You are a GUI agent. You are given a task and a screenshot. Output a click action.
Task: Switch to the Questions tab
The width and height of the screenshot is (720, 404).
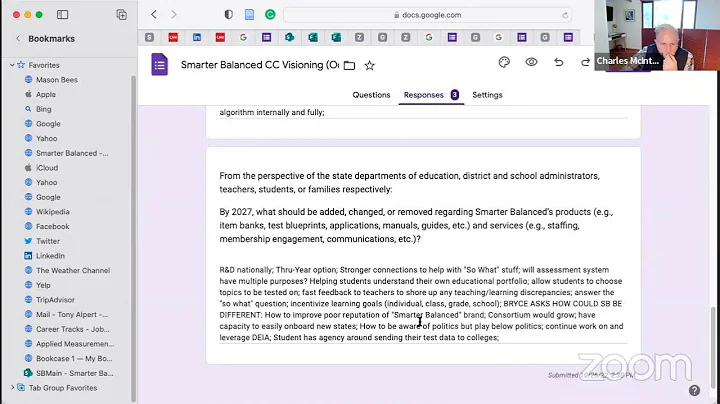click(371, 95)
